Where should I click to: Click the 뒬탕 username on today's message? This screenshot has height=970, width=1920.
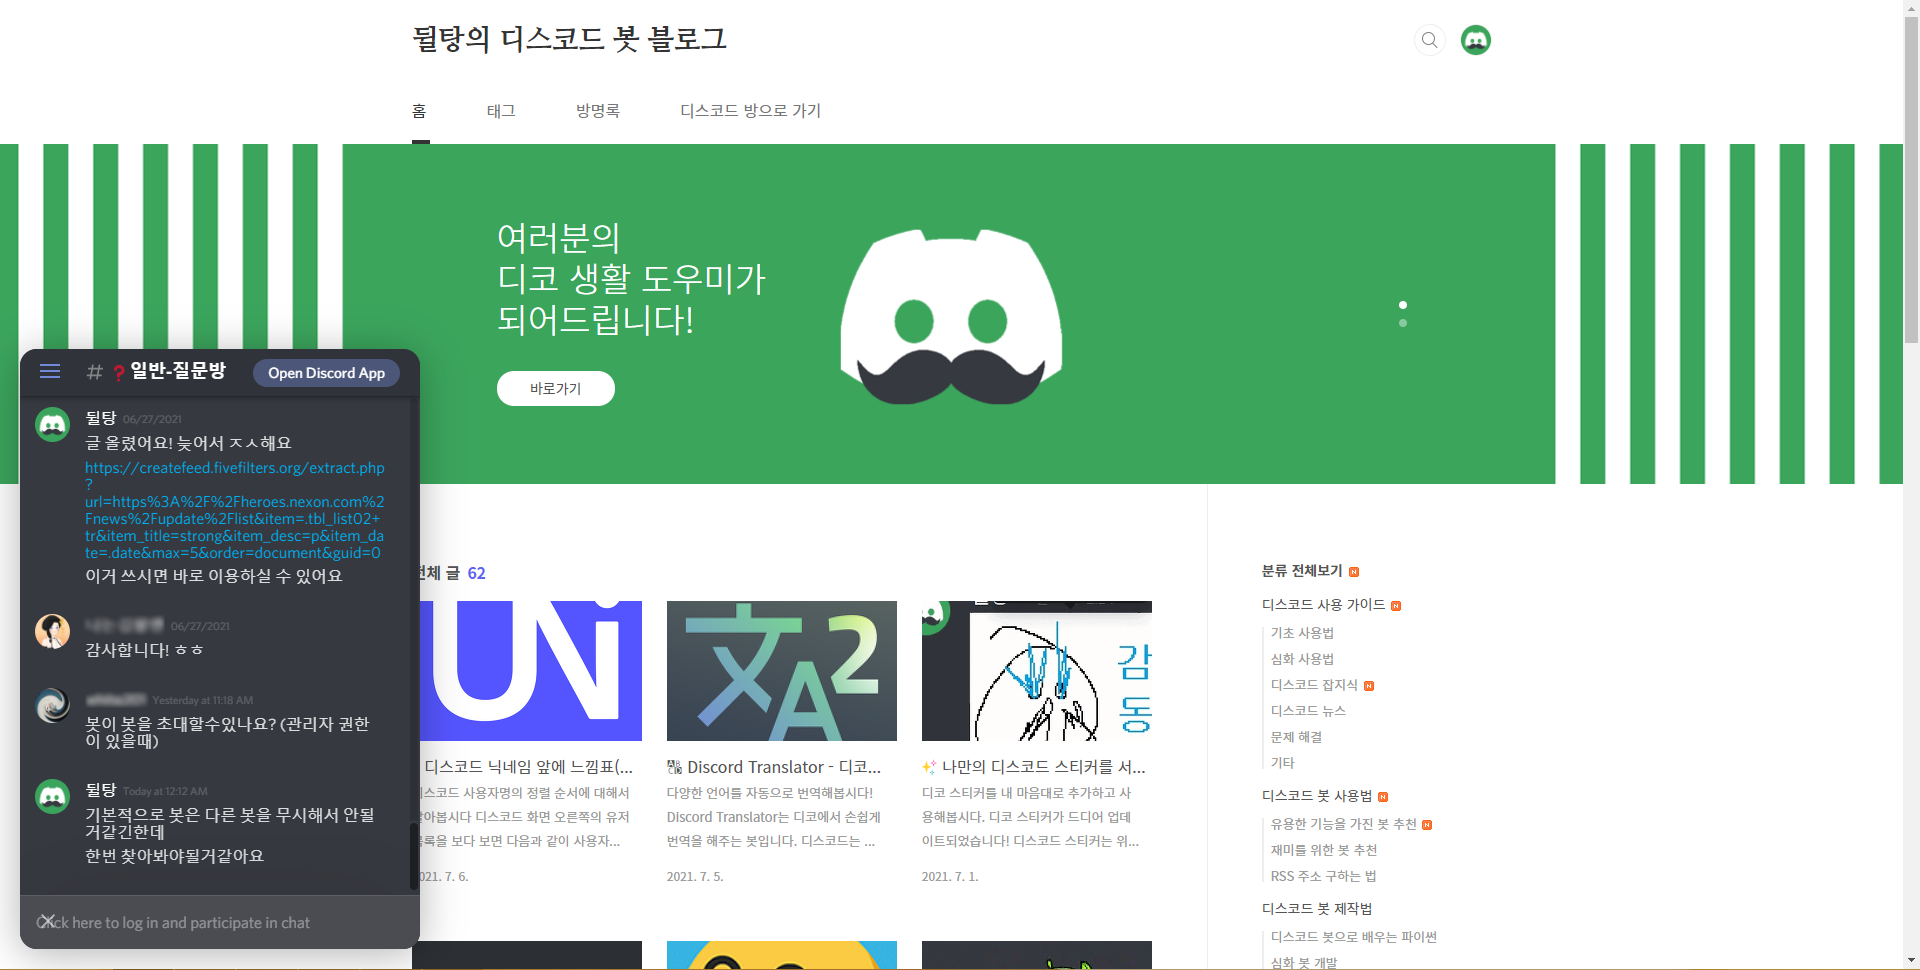101,790
